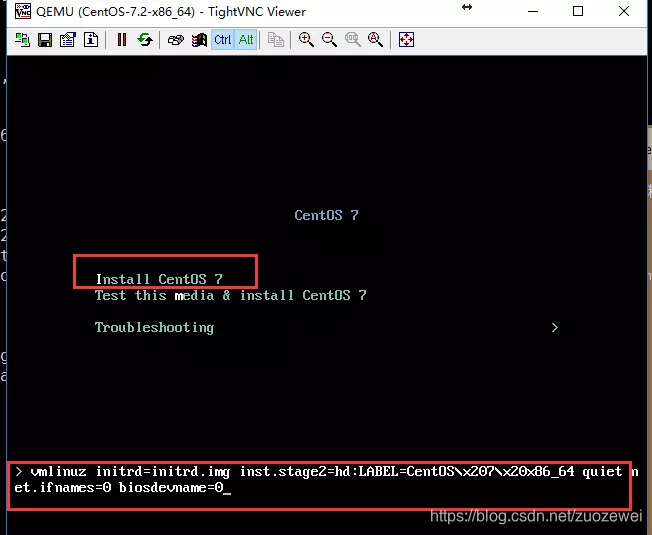652x535 pixels.
Task: Open the Troubleshooting submenu entry
Action: [x=154, y=328]
